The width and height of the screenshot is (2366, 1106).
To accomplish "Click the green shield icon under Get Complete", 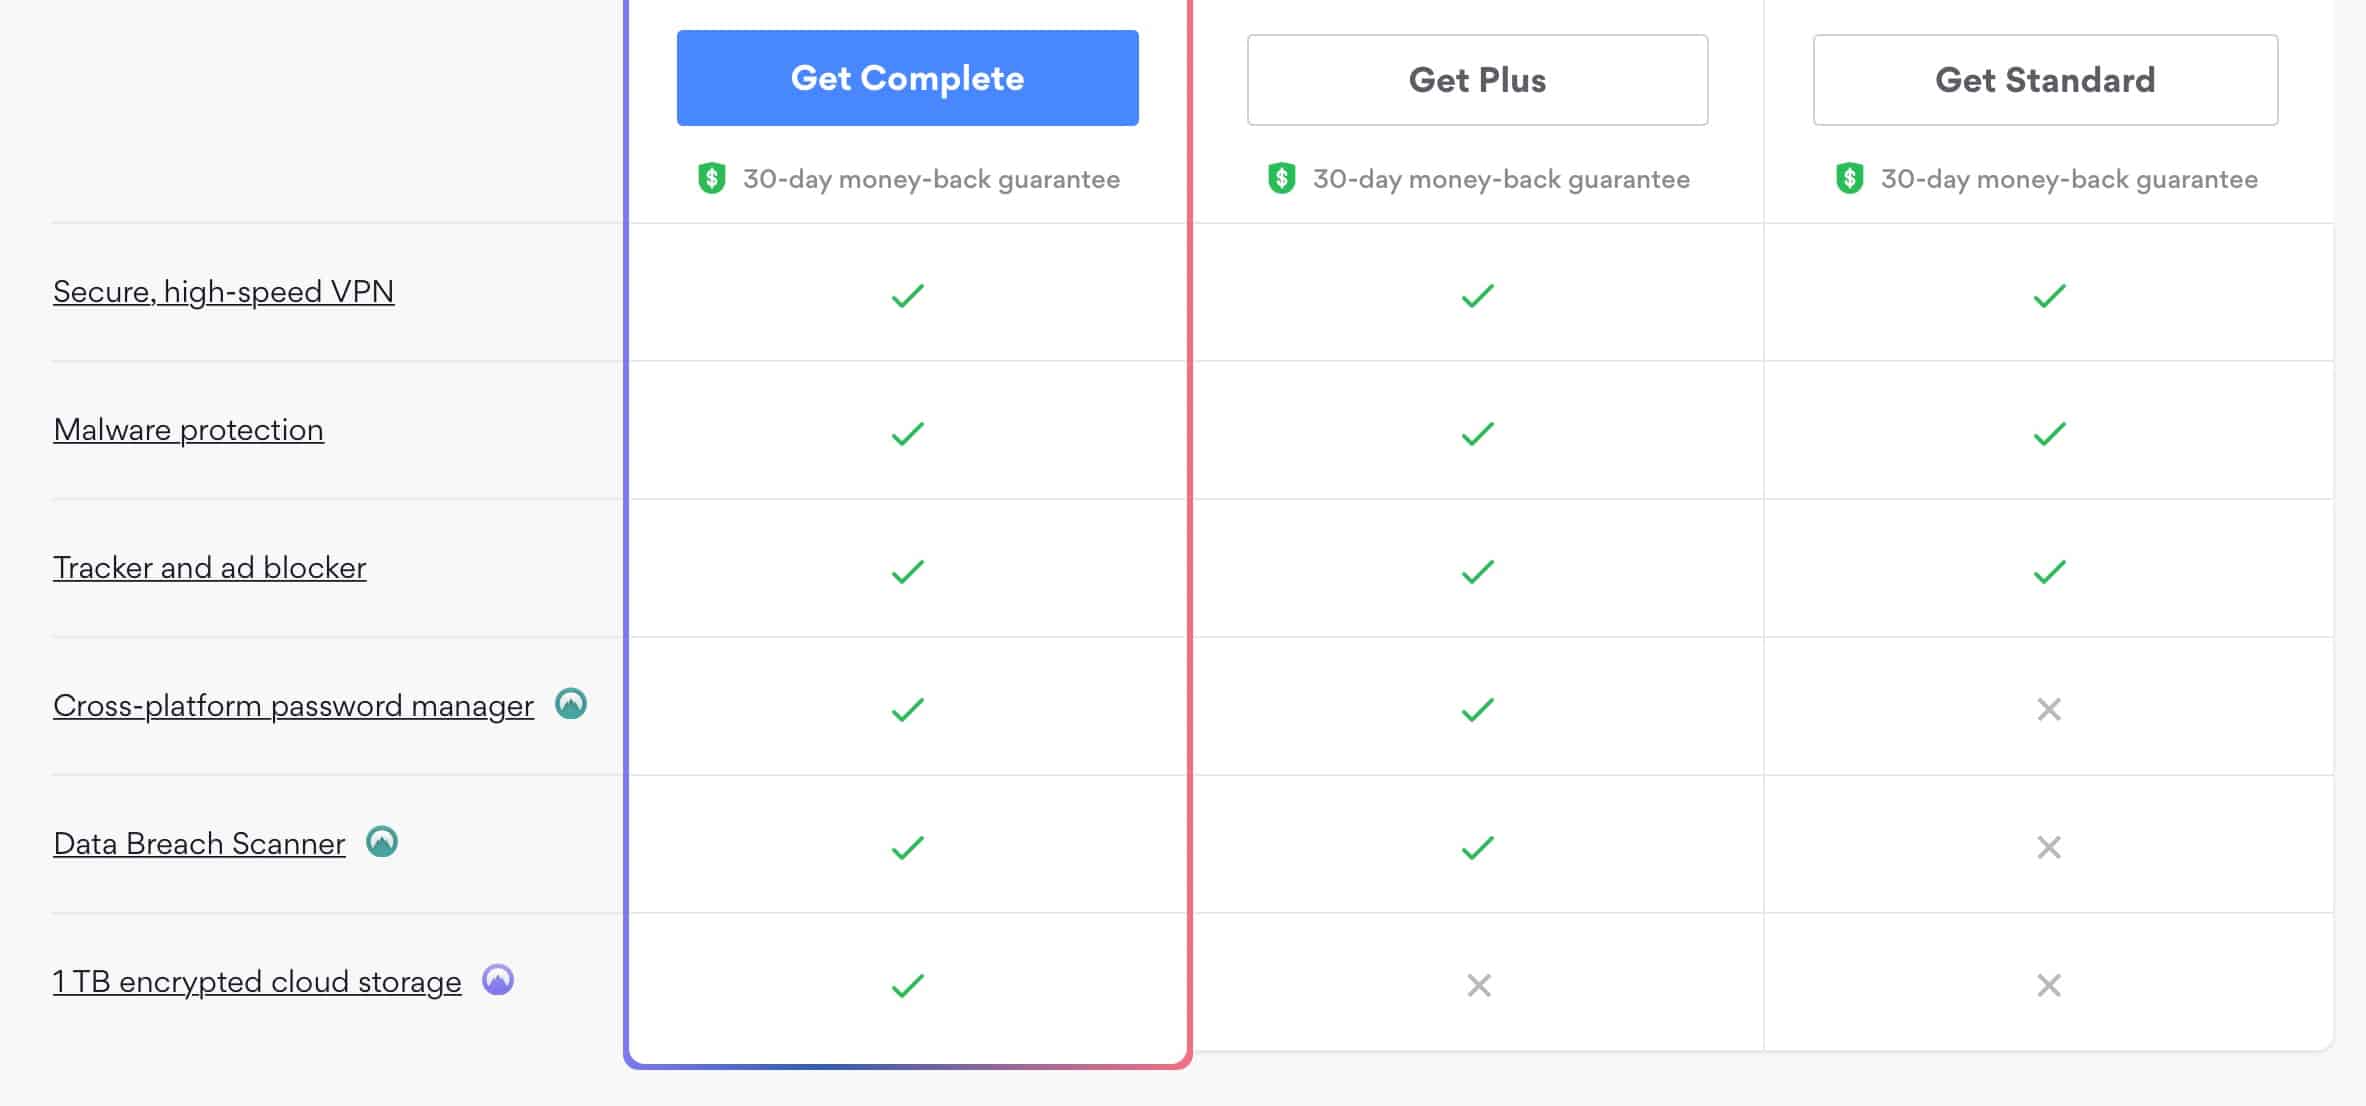I will 712,179.
